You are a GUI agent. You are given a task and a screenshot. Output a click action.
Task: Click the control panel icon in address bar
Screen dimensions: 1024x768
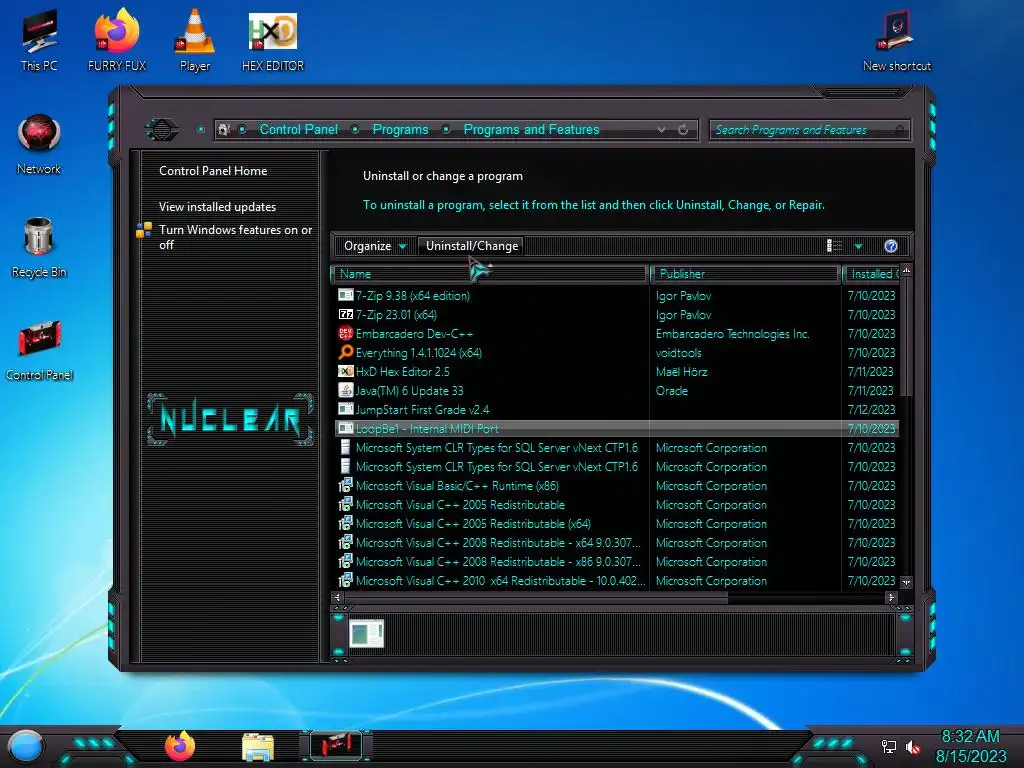pos(223,129)
